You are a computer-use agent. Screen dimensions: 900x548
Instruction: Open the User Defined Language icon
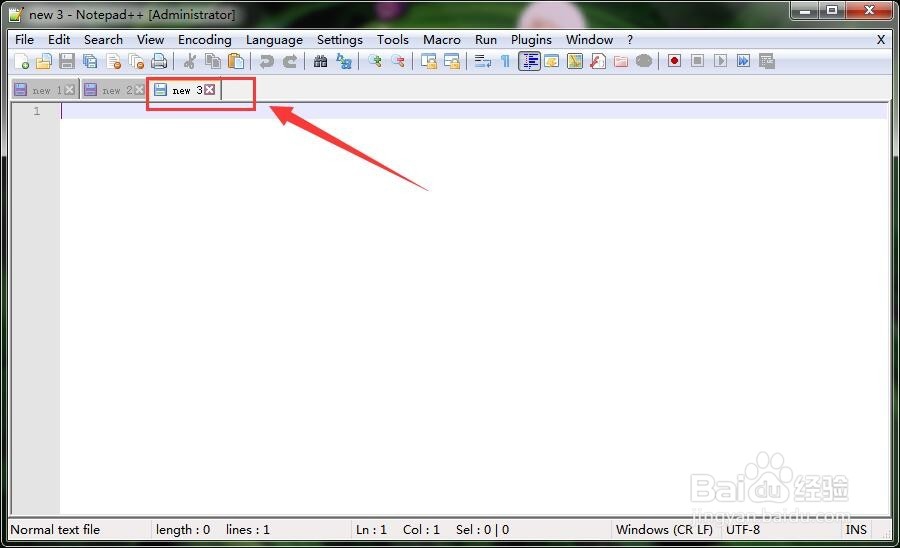(552, 61)
